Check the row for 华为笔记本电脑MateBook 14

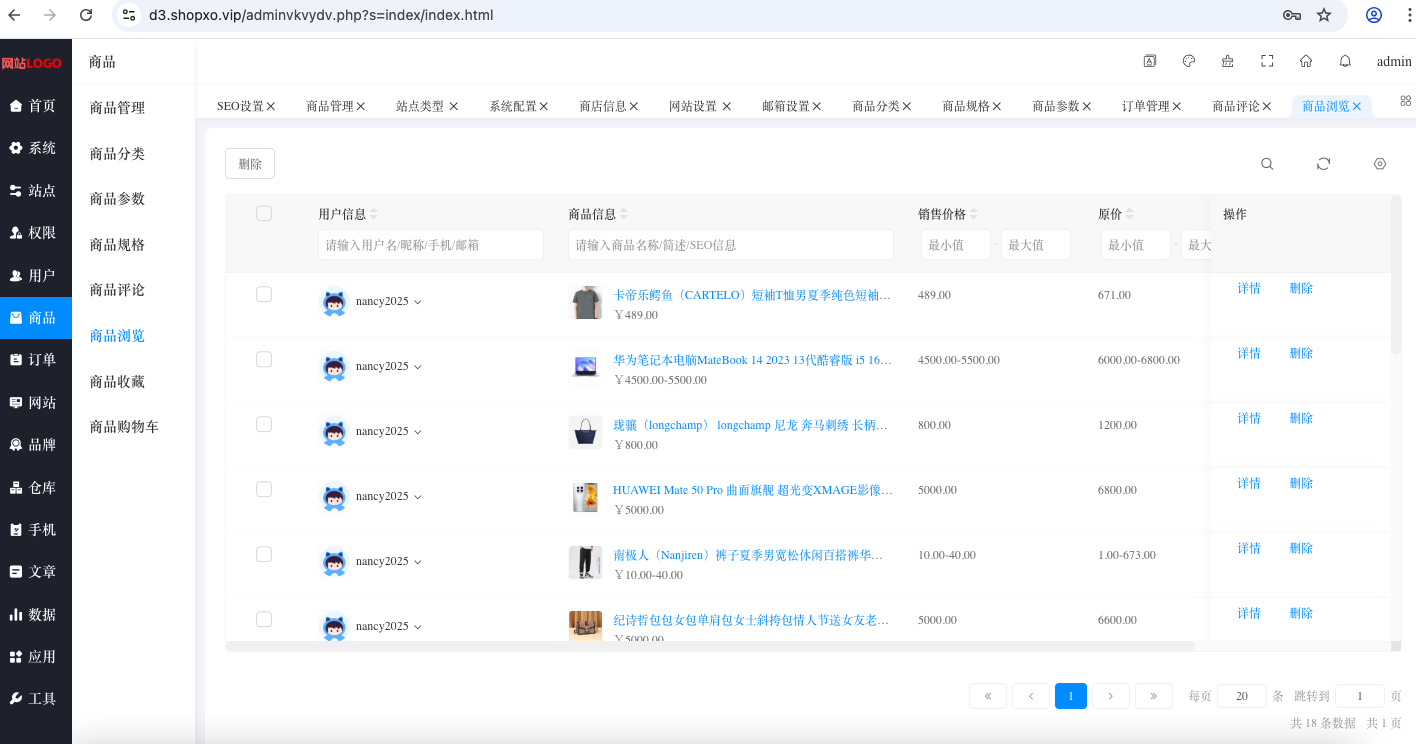click(264, 359)
